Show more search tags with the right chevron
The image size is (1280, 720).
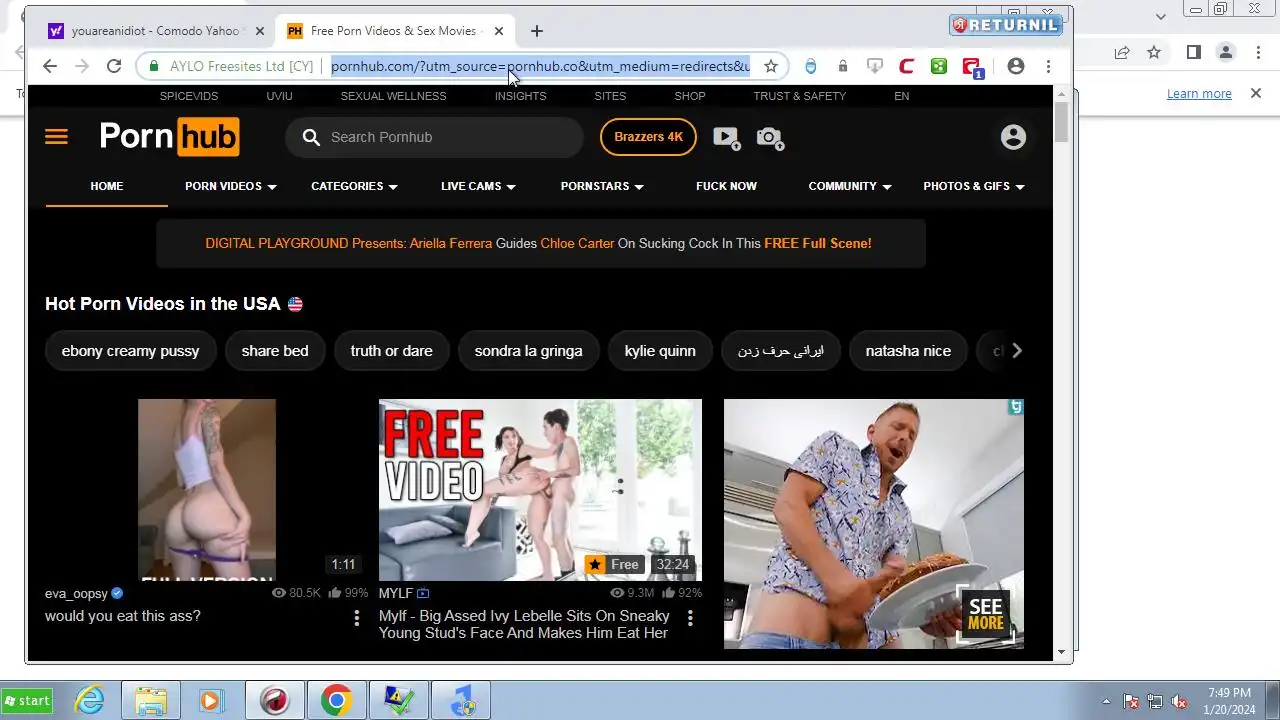tap(1016, 351)
